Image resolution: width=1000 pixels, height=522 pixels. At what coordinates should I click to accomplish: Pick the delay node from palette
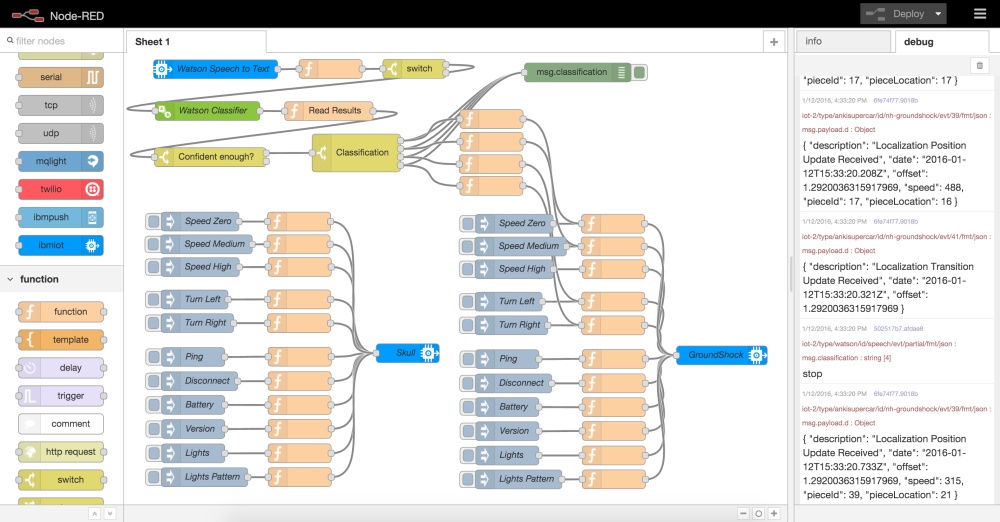point(61,368)
